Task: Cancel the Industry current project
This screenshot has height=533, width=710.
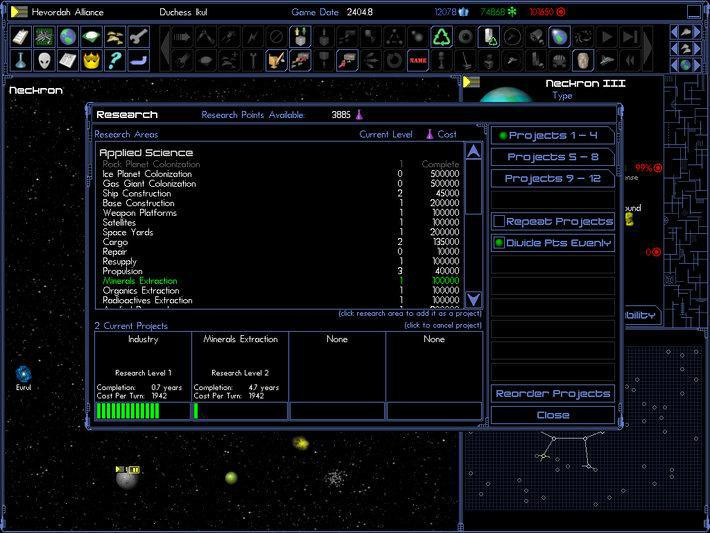Action: pyautogui.click(x=143, y=367)
